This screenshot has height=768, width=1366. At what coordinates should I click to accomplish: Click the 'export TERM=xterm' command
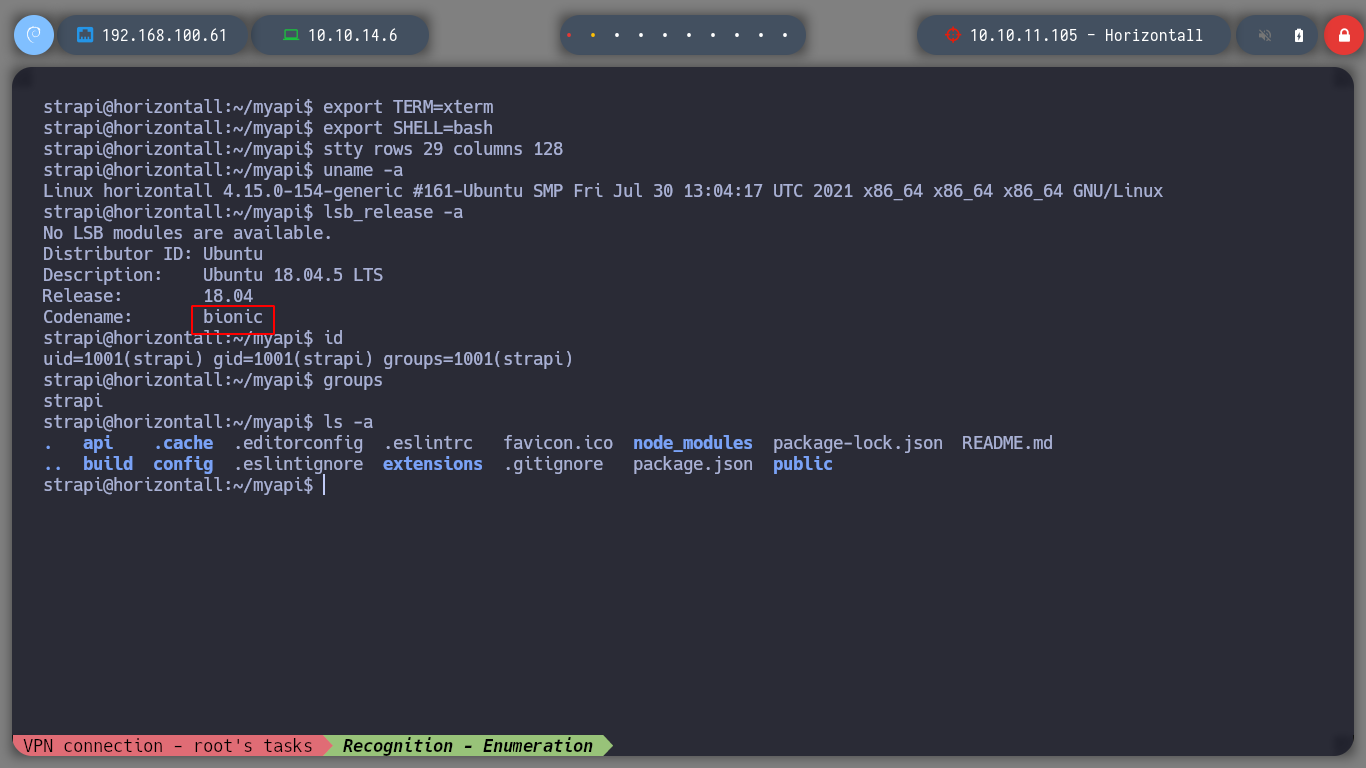[x=408, y=107]
